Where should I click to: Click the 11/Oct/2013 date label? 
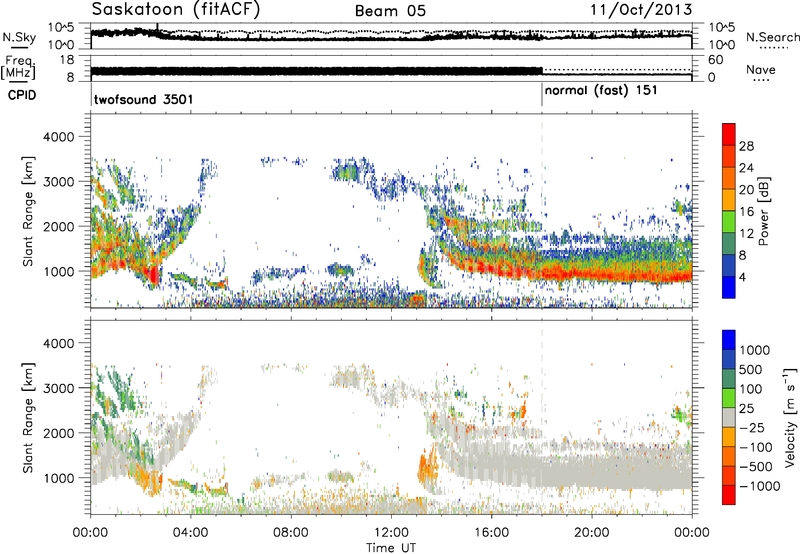coord(641,10)
